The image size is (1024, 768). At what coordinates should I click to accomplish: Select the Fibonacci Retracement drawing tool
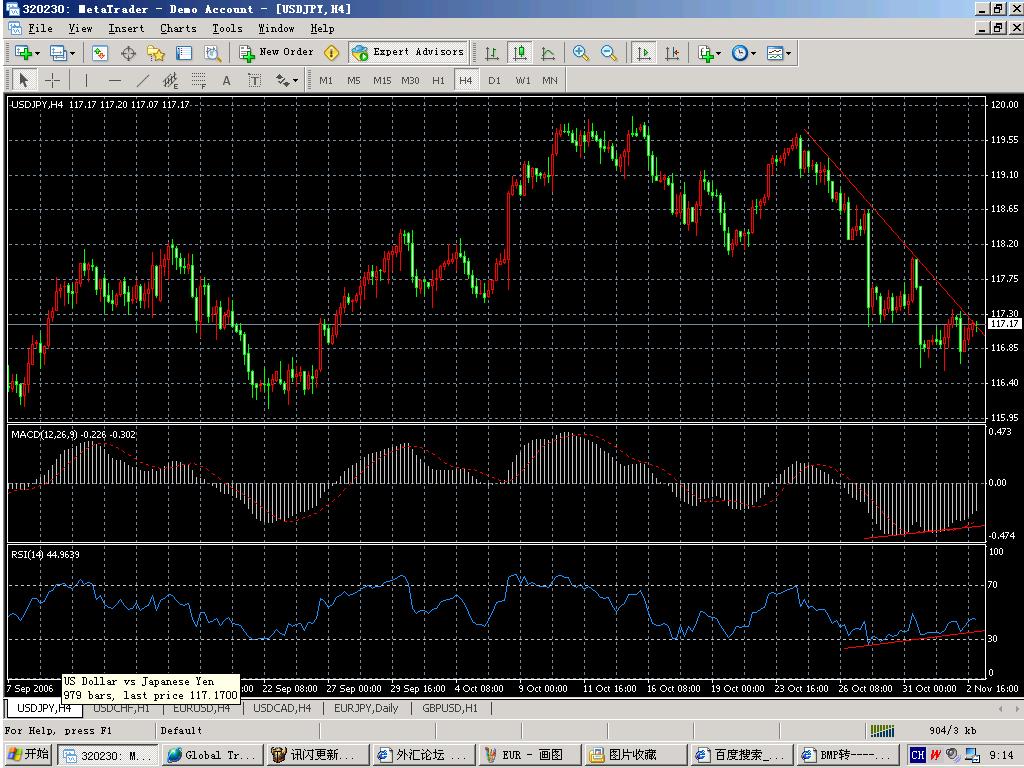[x=196, y=80]
